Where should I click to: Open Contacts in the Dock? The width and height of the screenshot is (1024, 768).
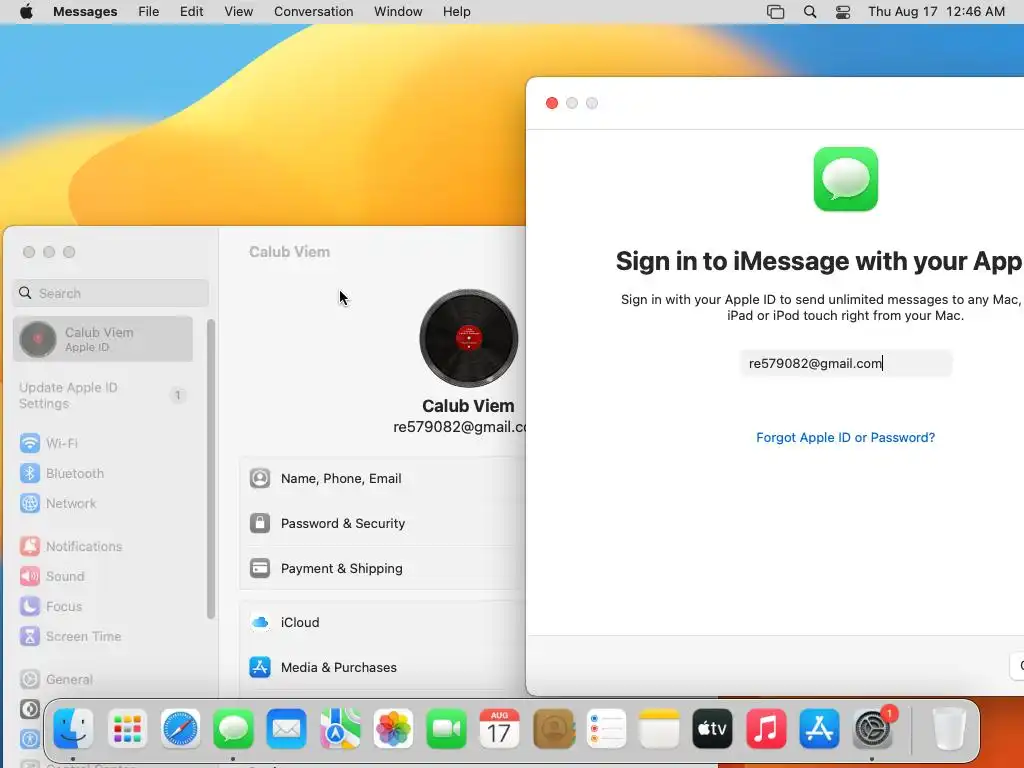553,728
